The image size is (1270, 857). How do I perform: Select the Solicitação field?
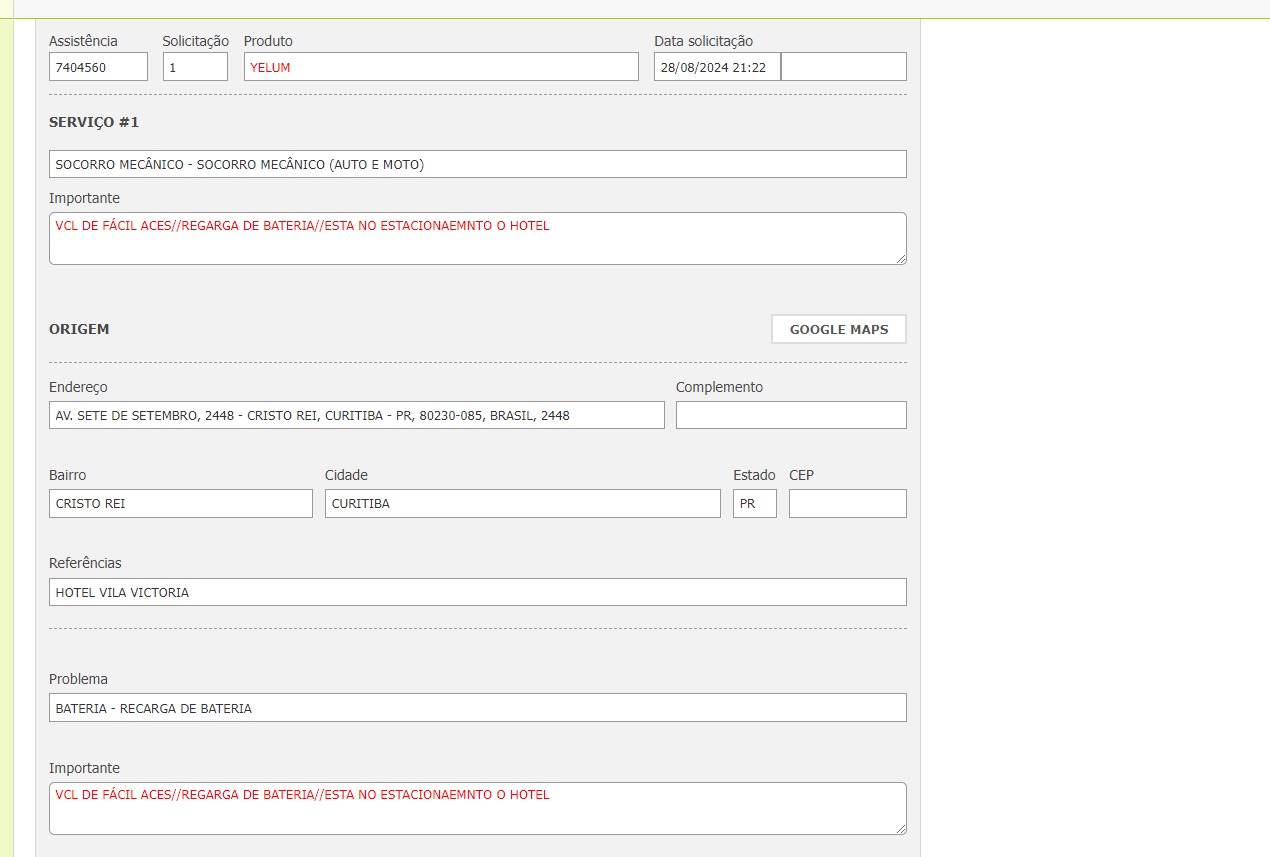195,67
